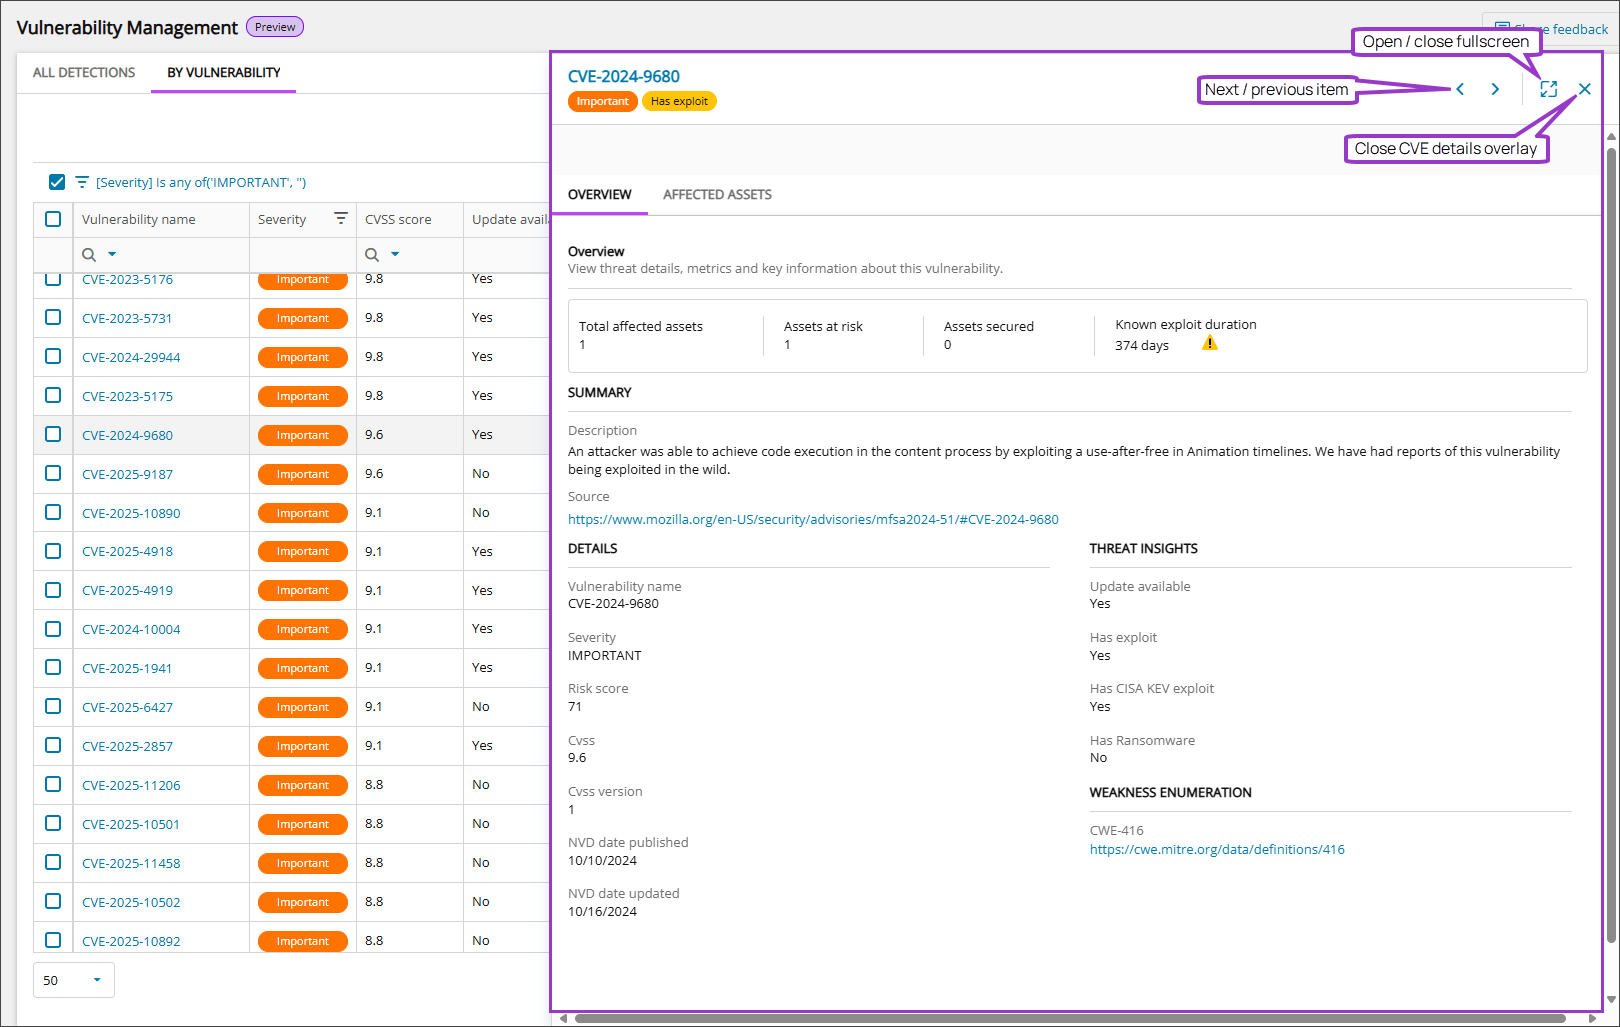The width and height of the screenshot is (1620, 1027).
Task: Open the Affected Assets tab
Action: tap(717, 195)
